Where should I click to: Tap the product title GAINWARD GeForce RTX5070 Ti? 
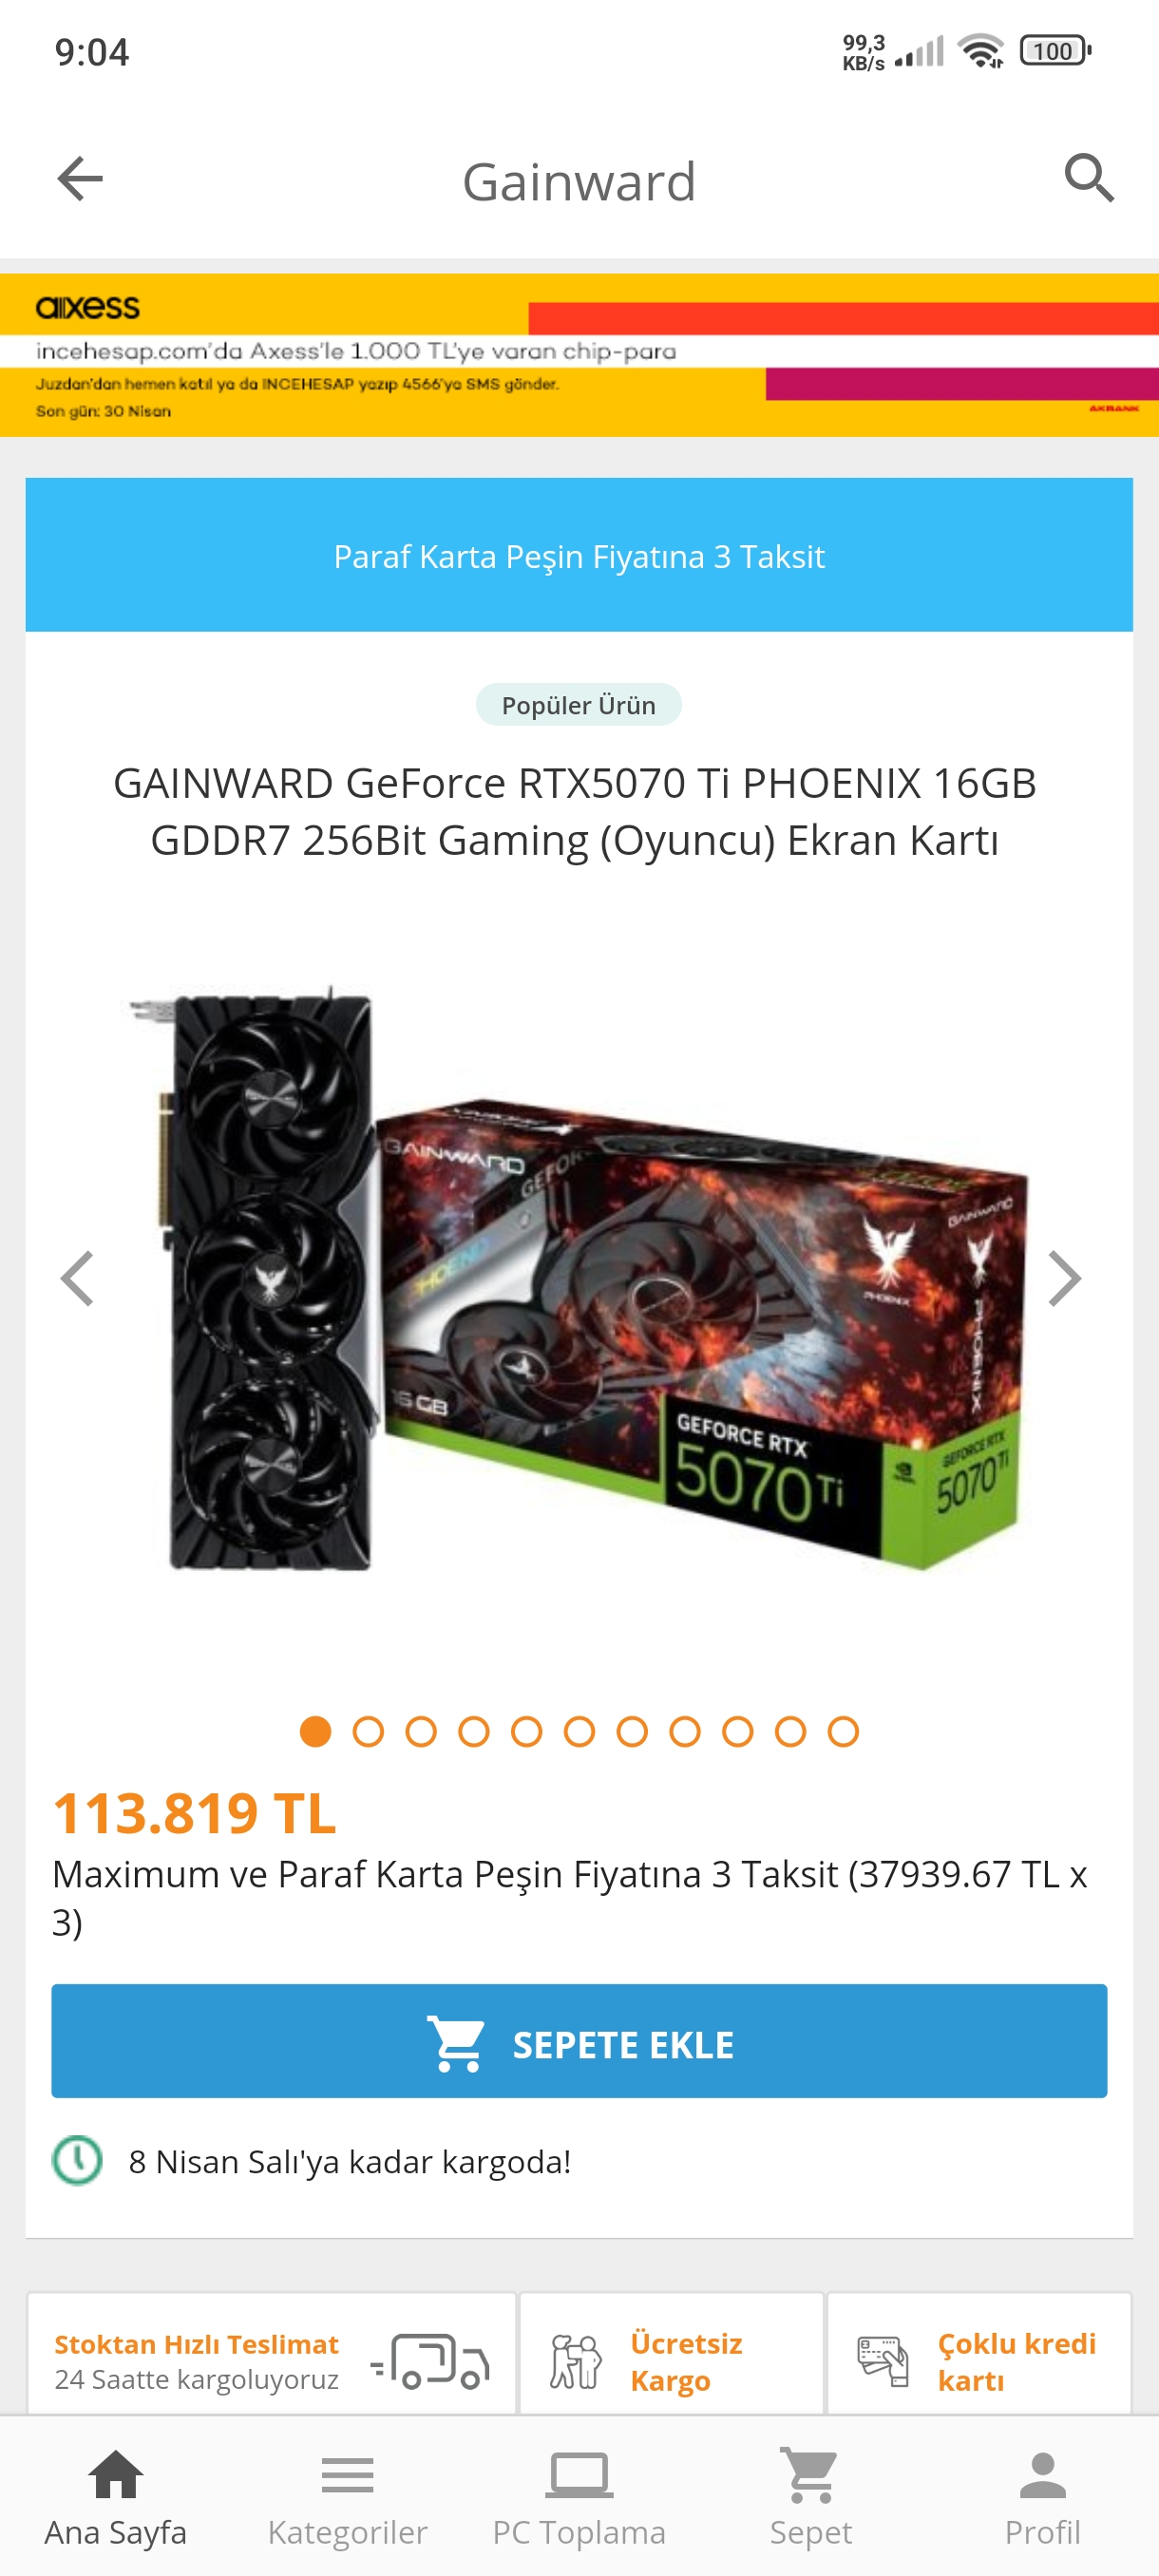575,811
